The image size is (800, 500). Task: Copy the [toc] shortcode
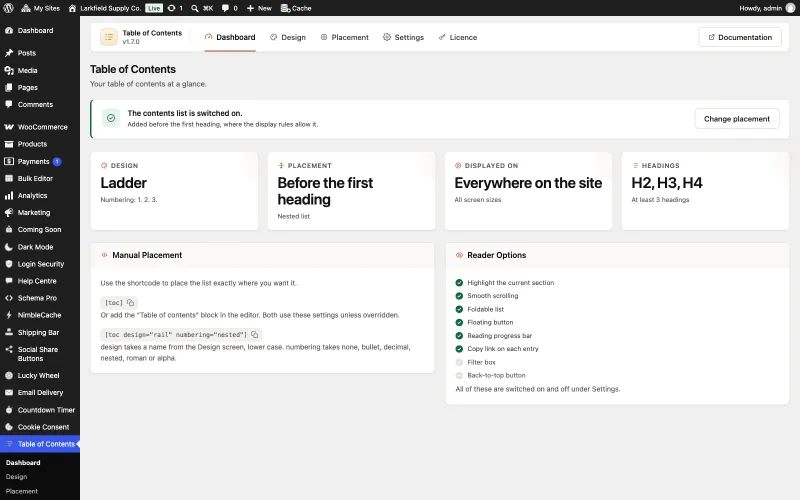pos(131,303)
